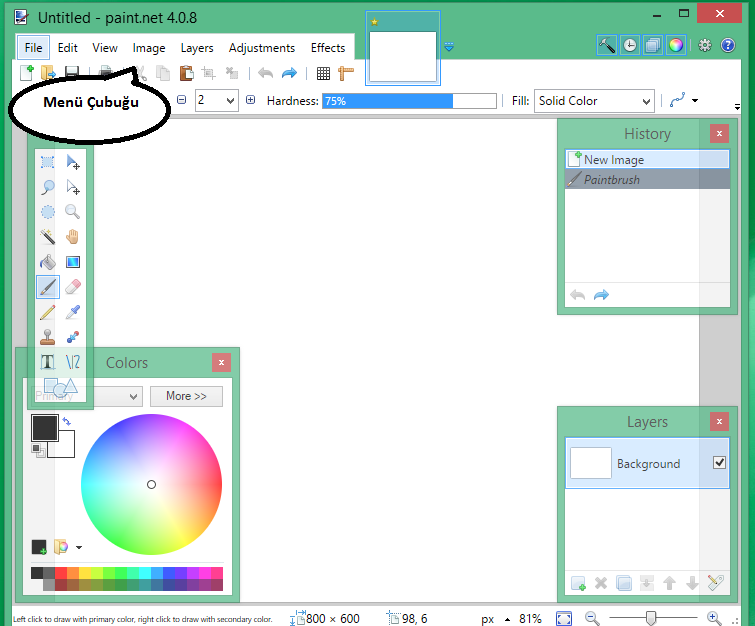Select the Shapes tool
This screenshot has width=755, height=626.
pos(60,387)
